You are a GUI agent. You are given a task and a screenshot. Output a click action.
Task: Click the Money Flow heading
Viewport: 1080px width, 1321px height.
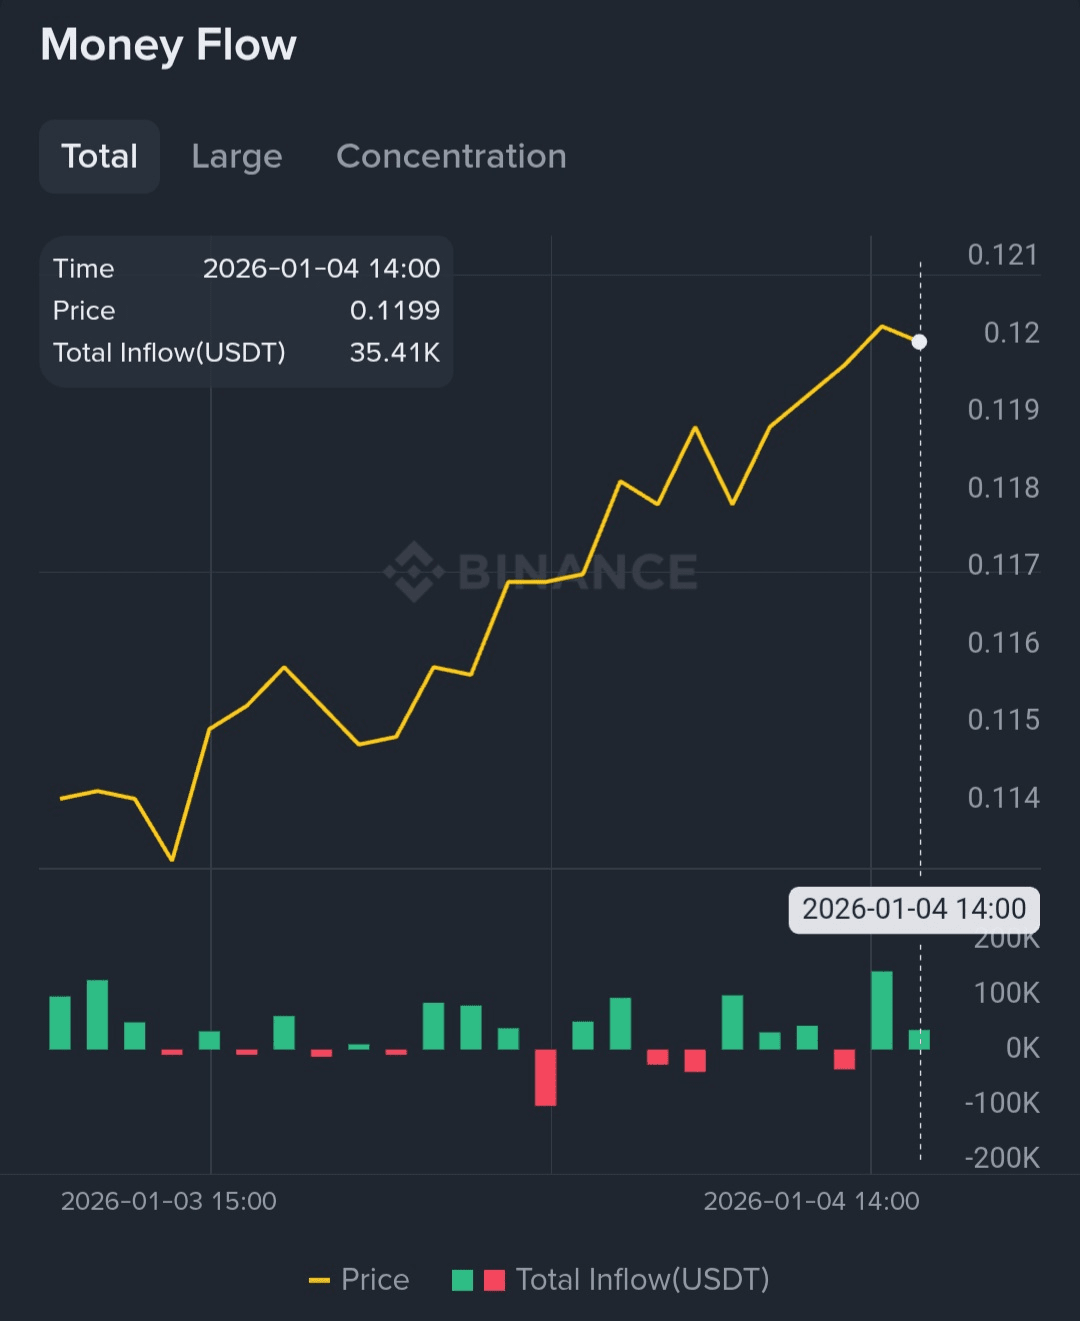click(x=168, y=45)
